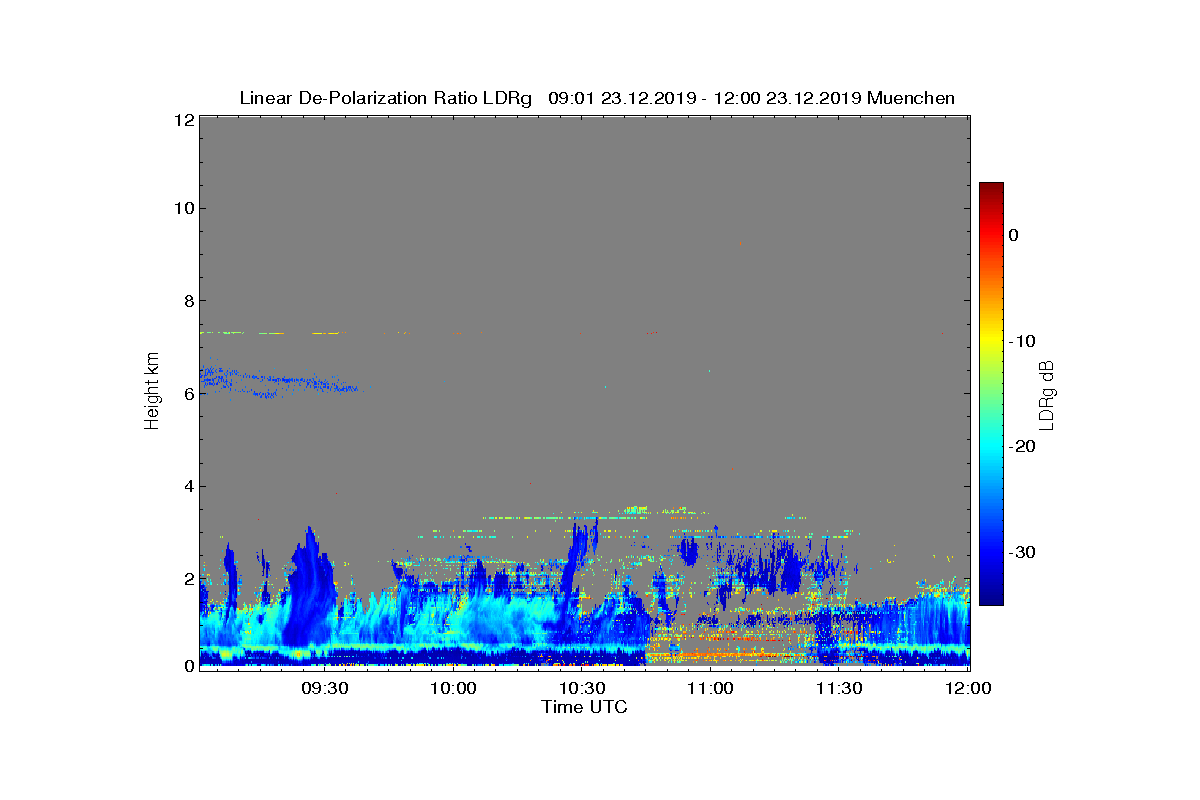The width and height of the screenshot is (1200, 800).
Task: Click the 12:00 time tick label
Action: click(968, 688)
